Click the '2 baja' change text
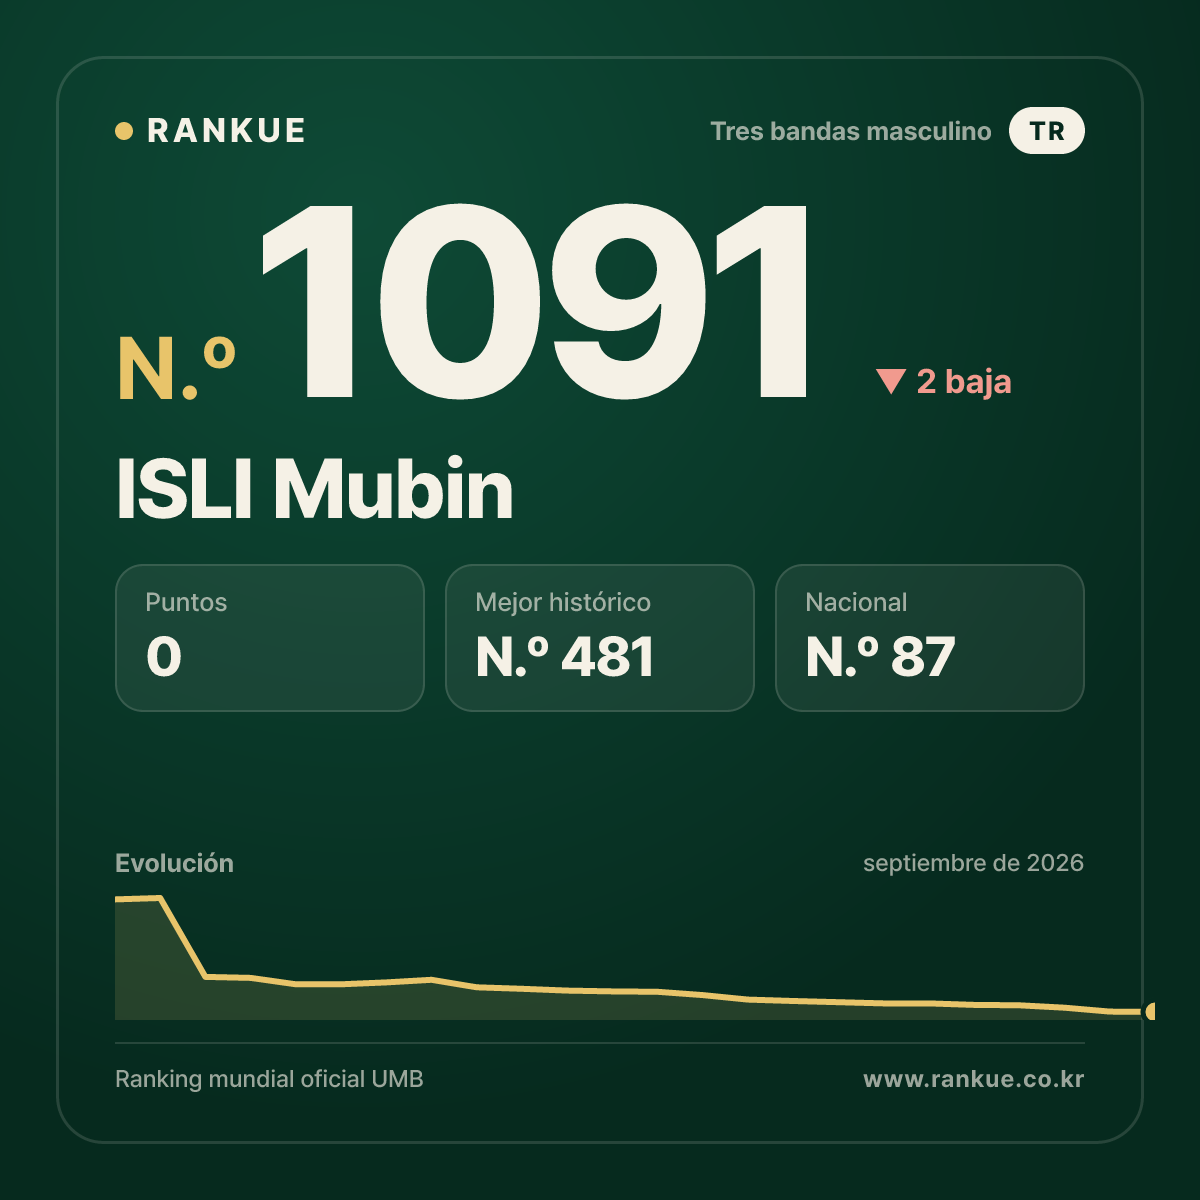 964,381
